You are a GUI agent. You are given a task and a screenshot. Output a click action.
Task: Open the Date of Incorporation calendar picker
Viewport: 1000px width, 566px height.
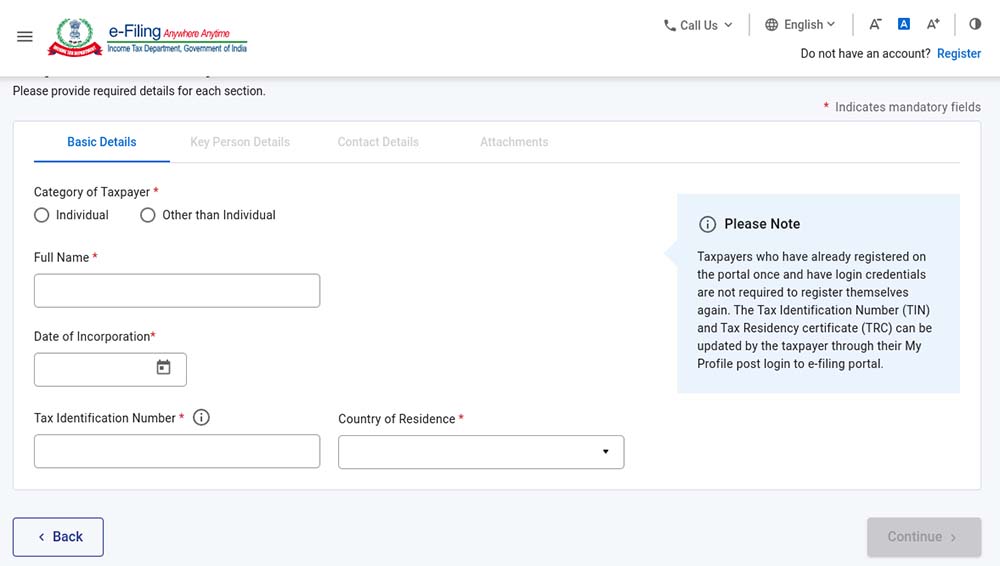click(163, 368)
